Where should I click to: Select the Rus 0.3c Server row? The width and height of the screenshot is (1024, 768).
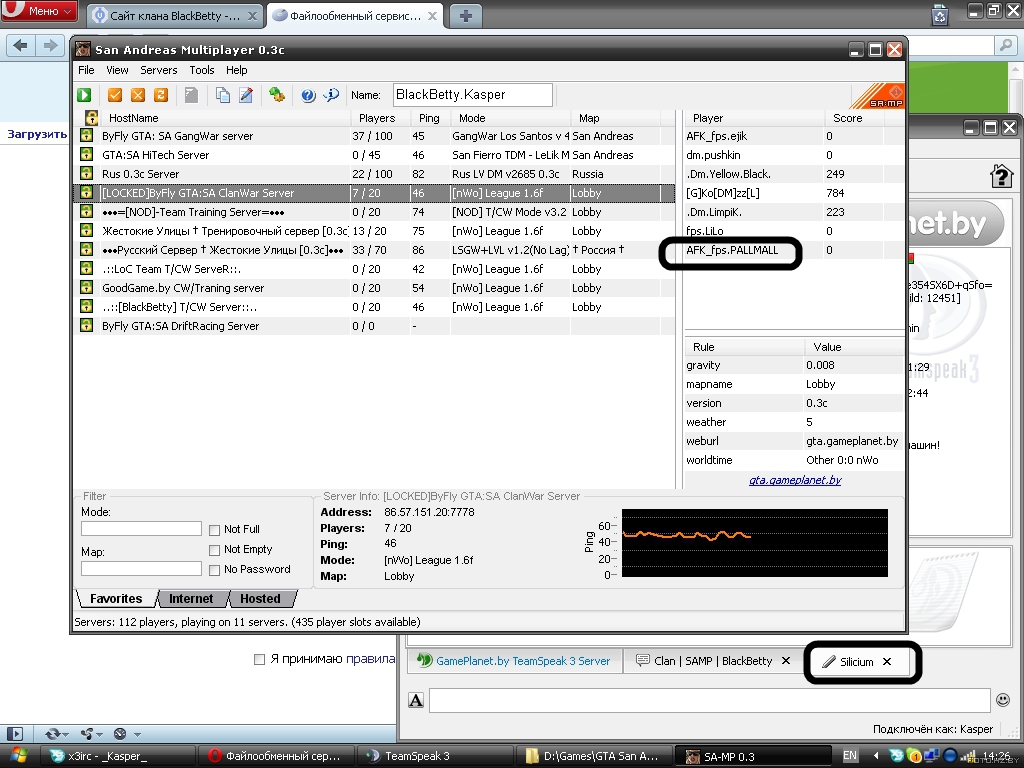[375, 174]
